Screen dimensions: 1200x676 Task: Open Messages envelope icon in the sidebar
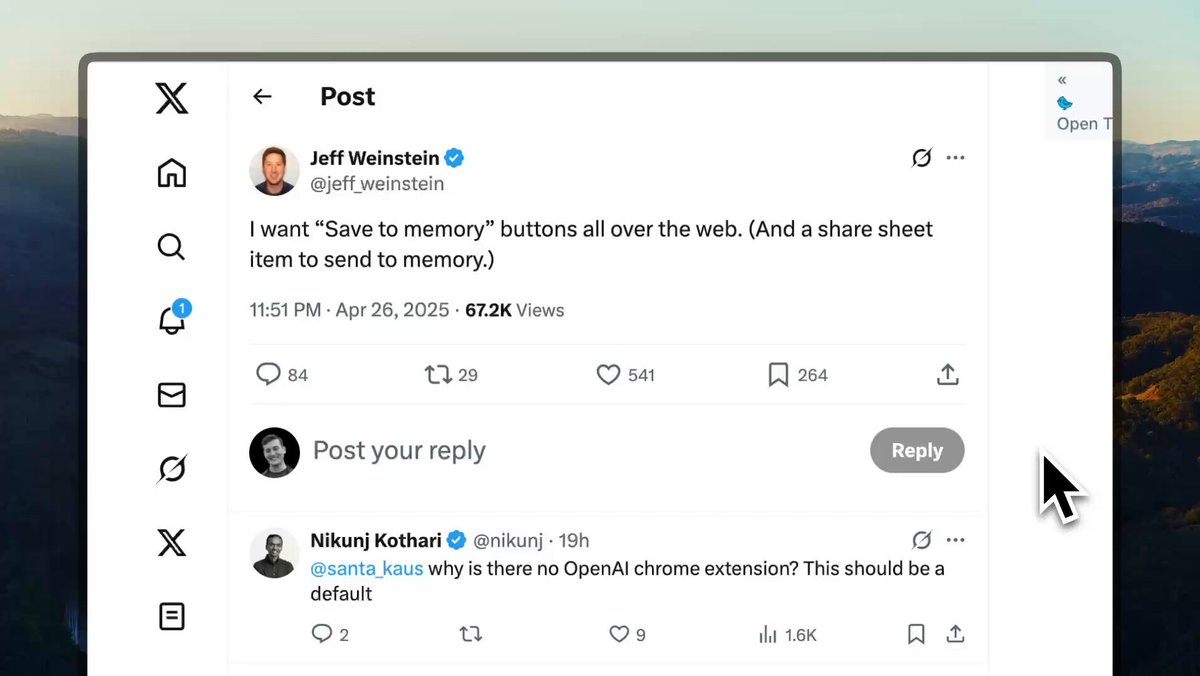click(172, 396)
